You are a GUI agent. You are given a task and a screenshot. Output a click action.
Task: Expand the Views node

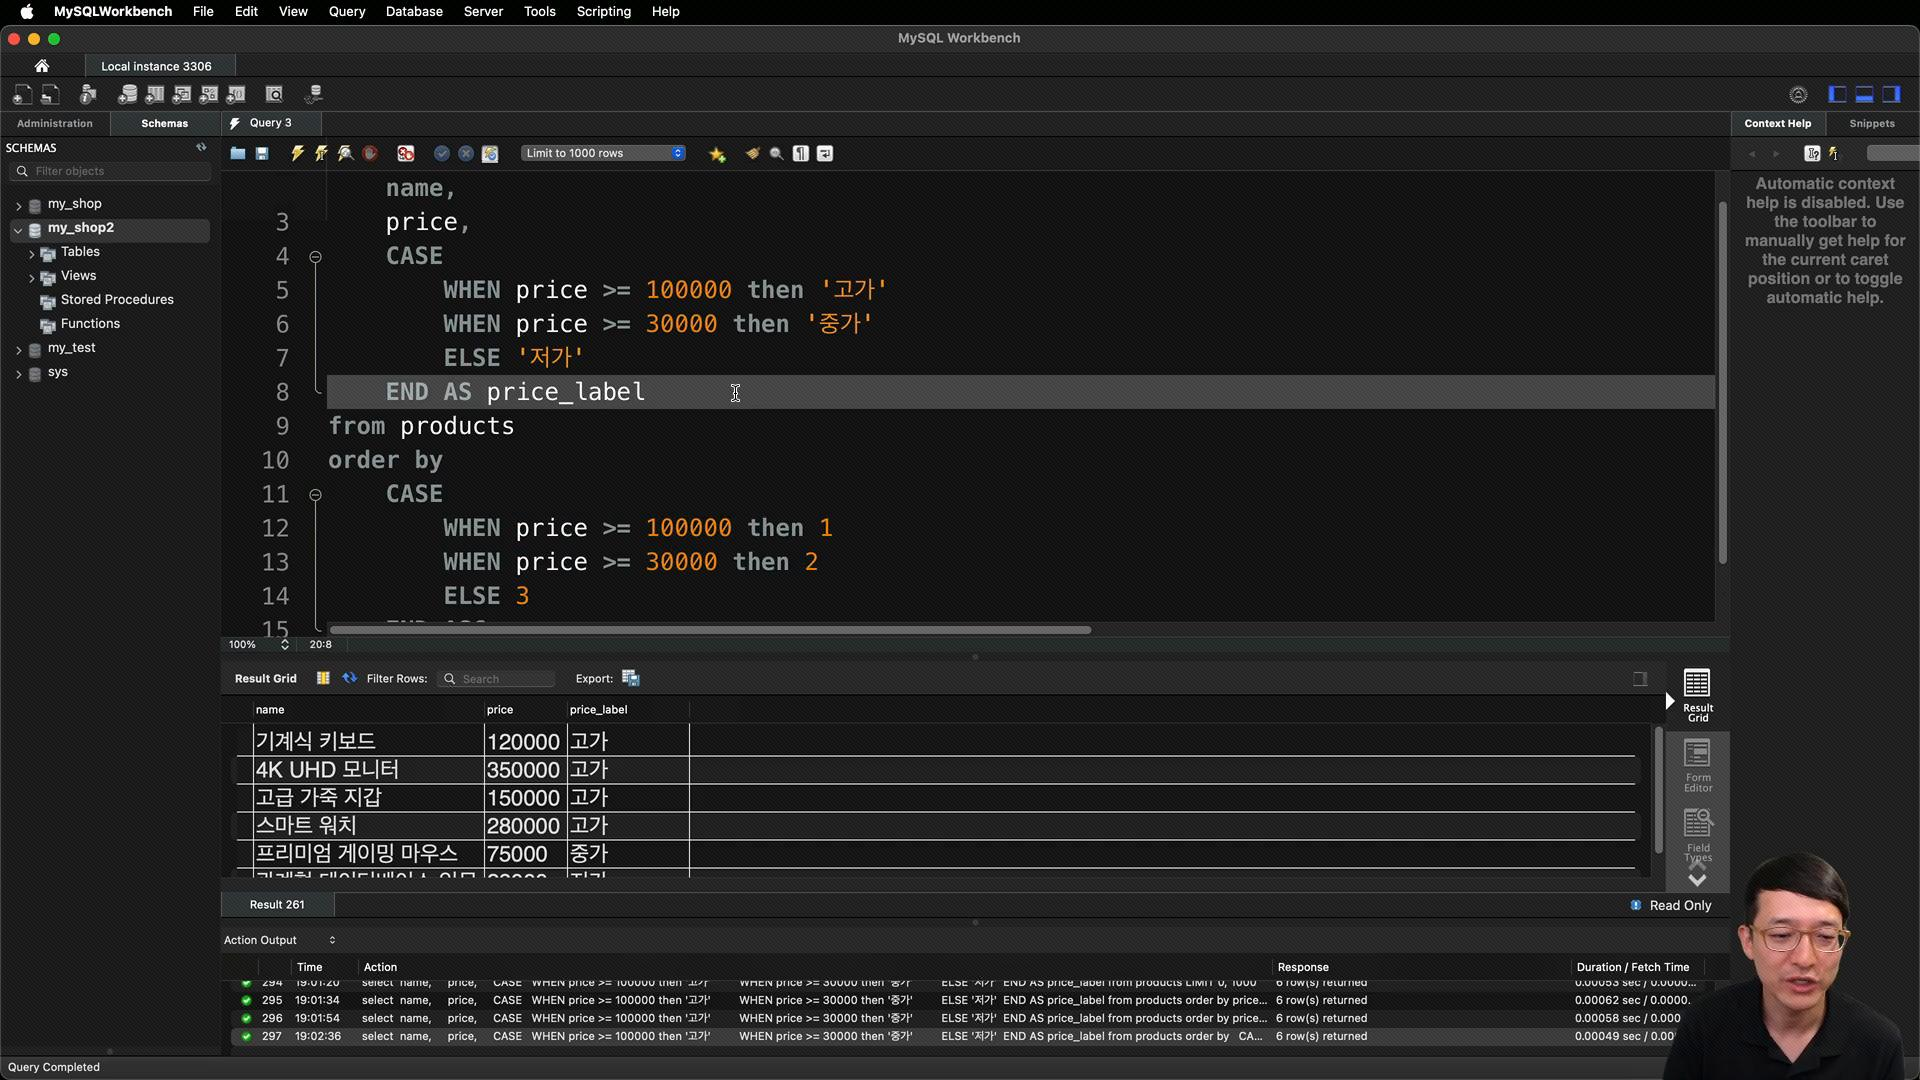32,277
